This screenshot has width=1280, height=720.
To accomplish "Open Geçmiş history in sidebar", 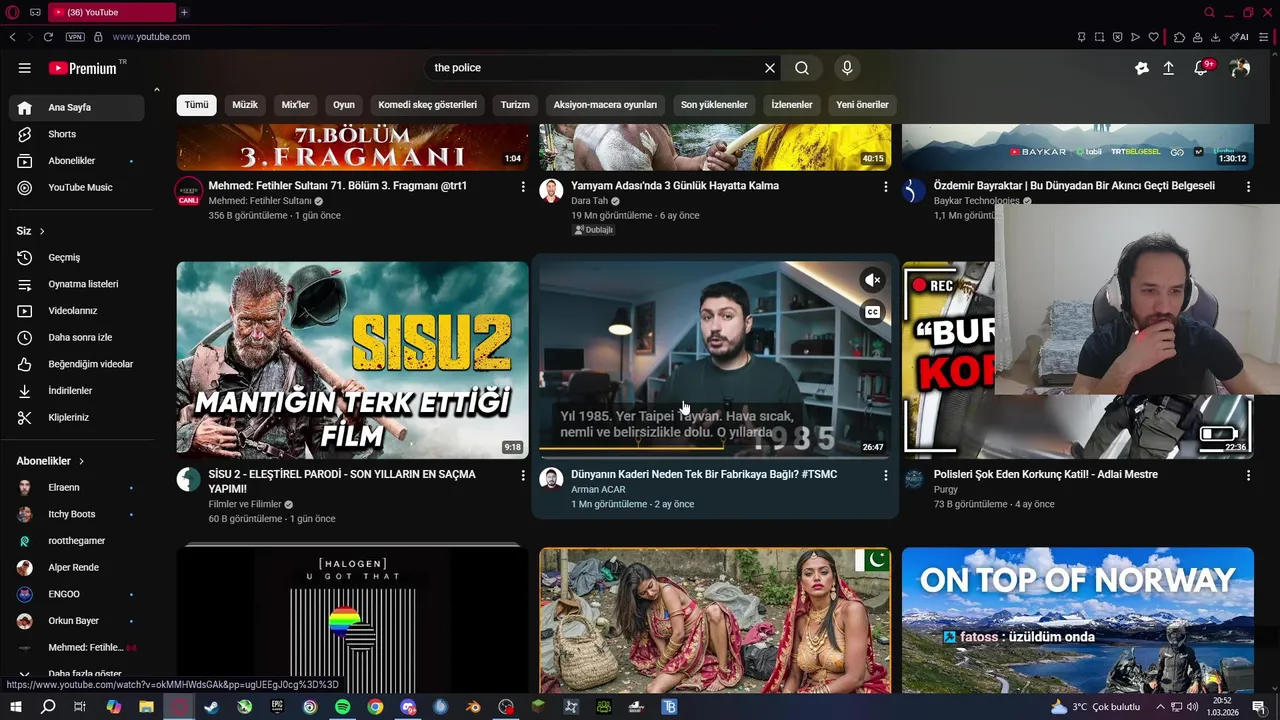I will (76, 257).
